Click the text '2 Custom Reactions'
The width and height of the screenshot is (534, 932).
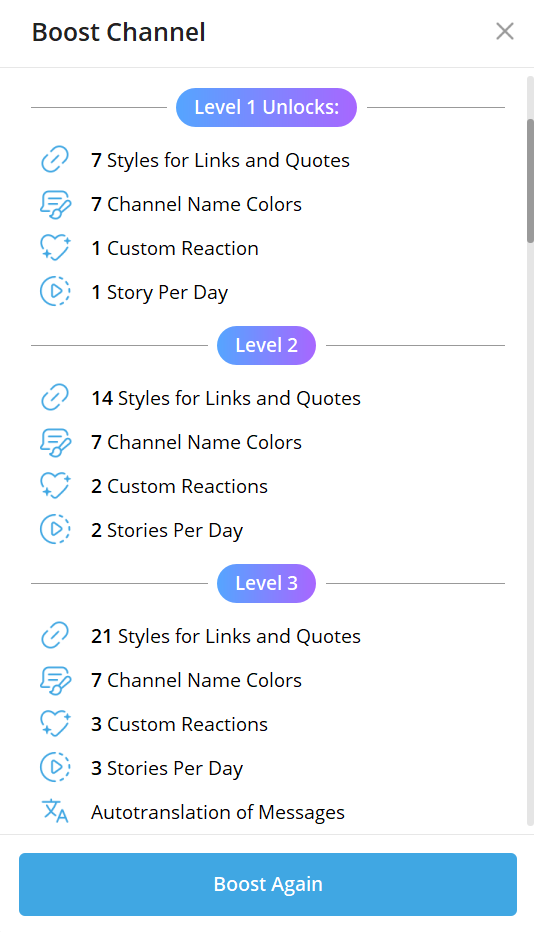[x=180, y=487]
